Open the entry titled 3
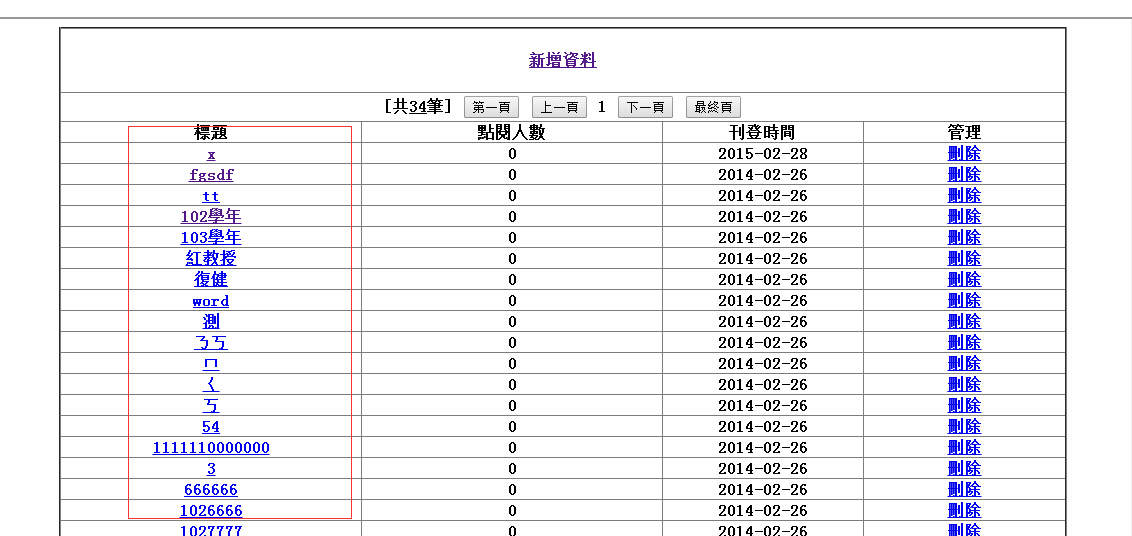This screenshot has width=1132, height=536. 211,469
